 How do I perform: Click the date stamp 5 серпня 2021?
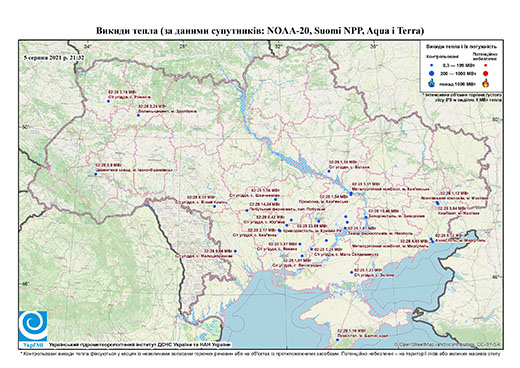coord(54,58)
